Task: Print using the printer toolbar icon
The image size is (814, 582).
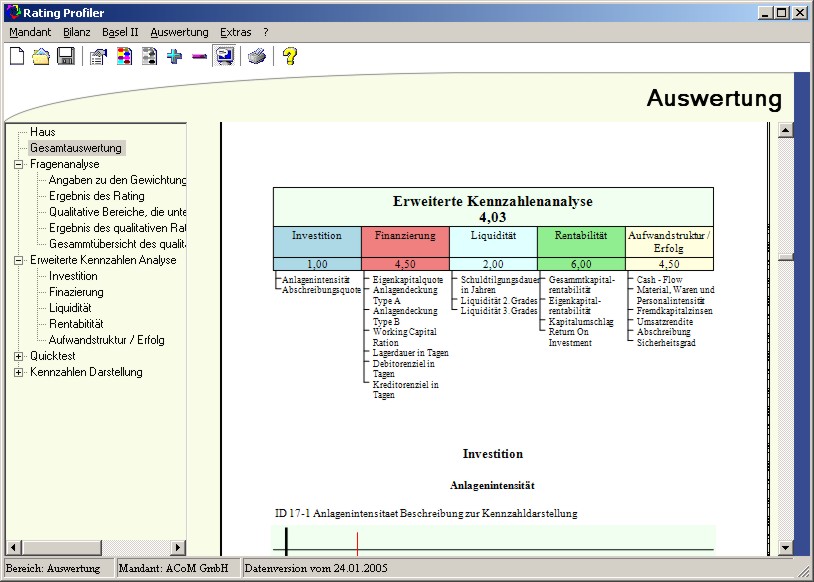Action: click(256, 56)
